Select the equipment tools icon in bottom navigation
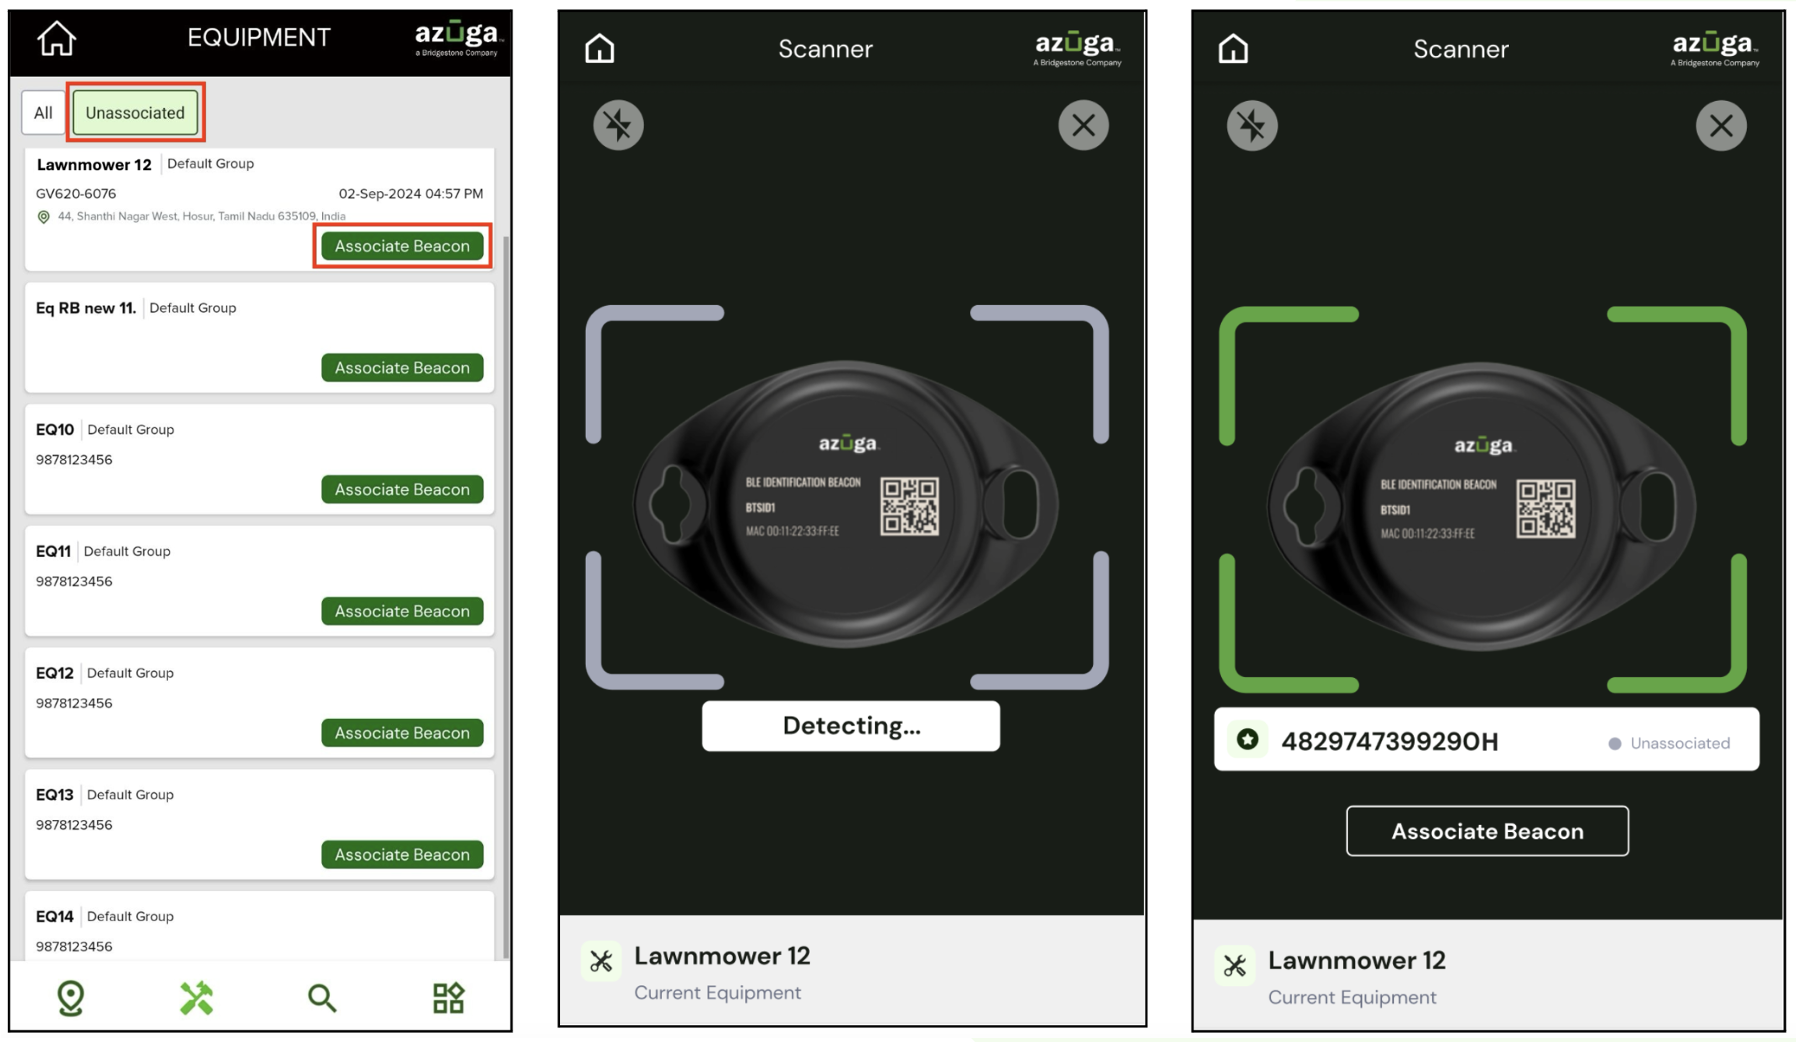 (196, 997)
